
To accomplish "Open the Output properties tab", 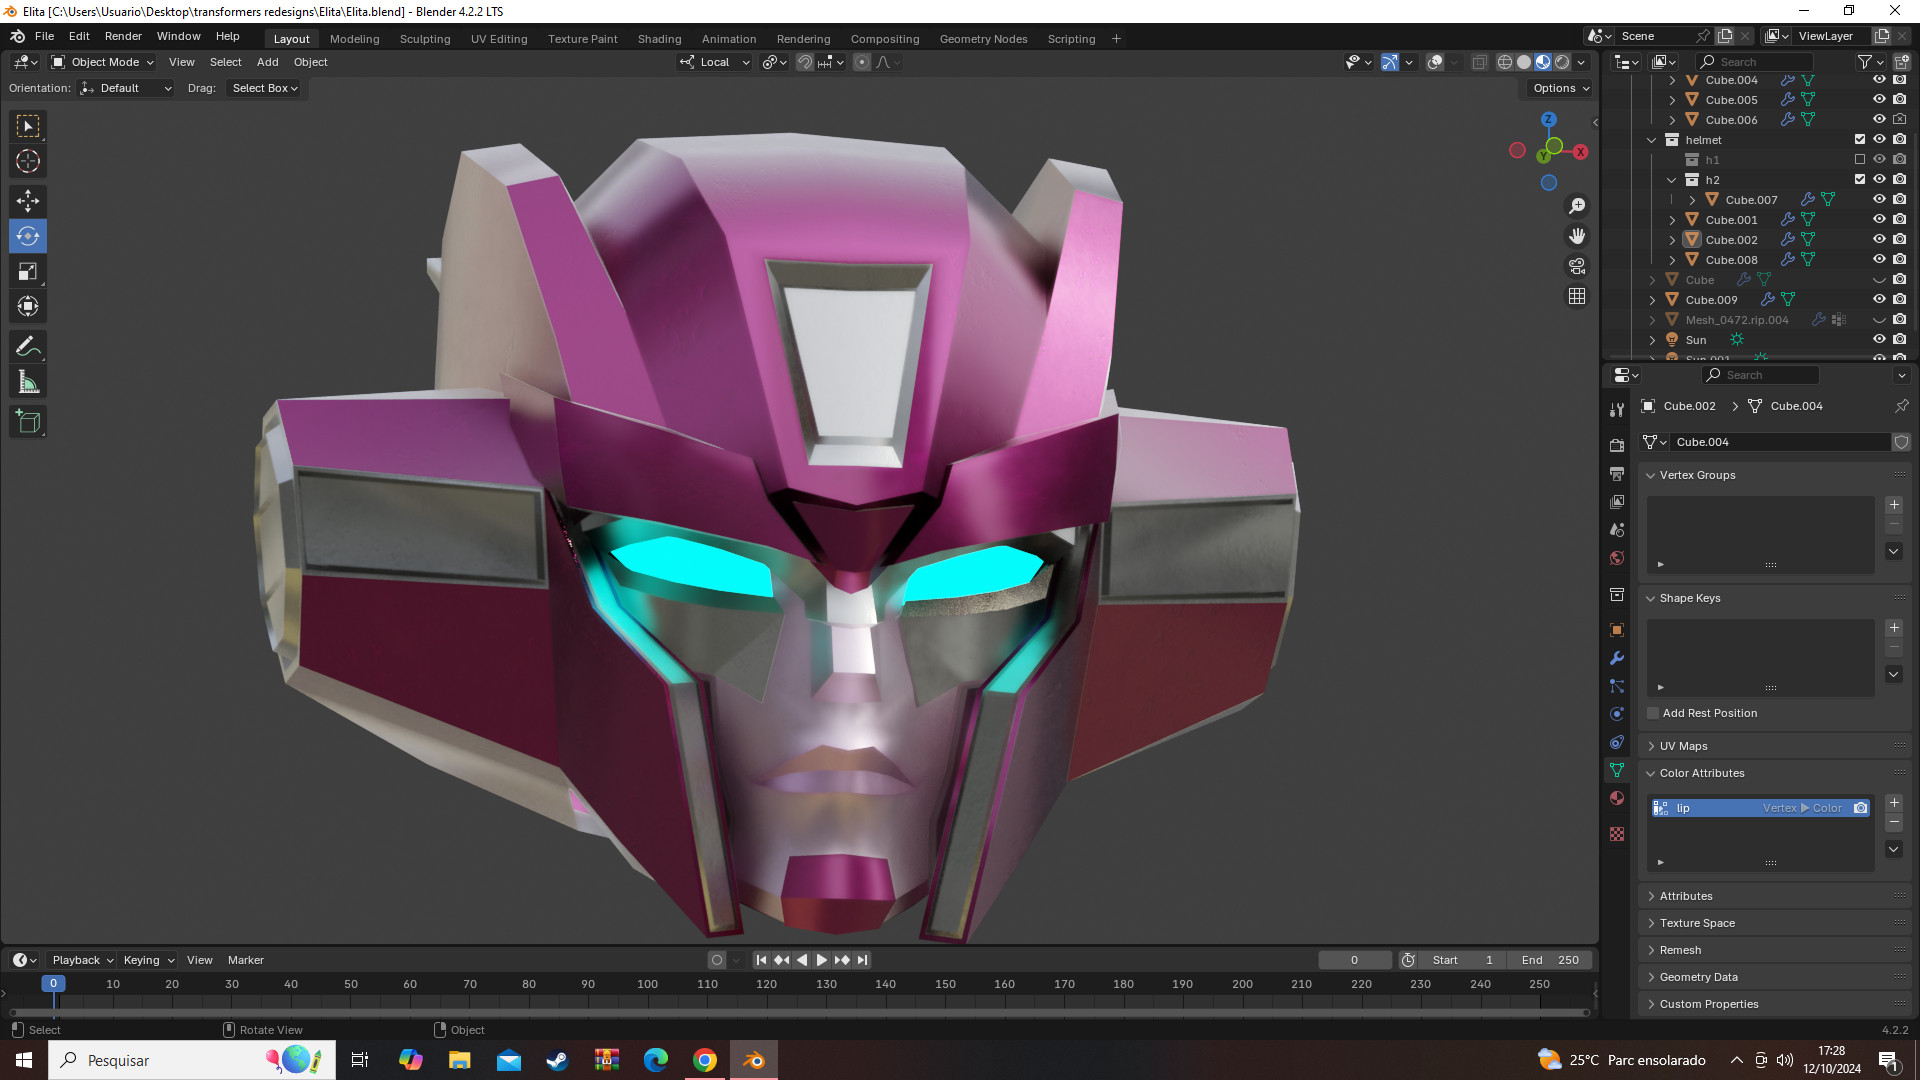I will point(1617,473).
